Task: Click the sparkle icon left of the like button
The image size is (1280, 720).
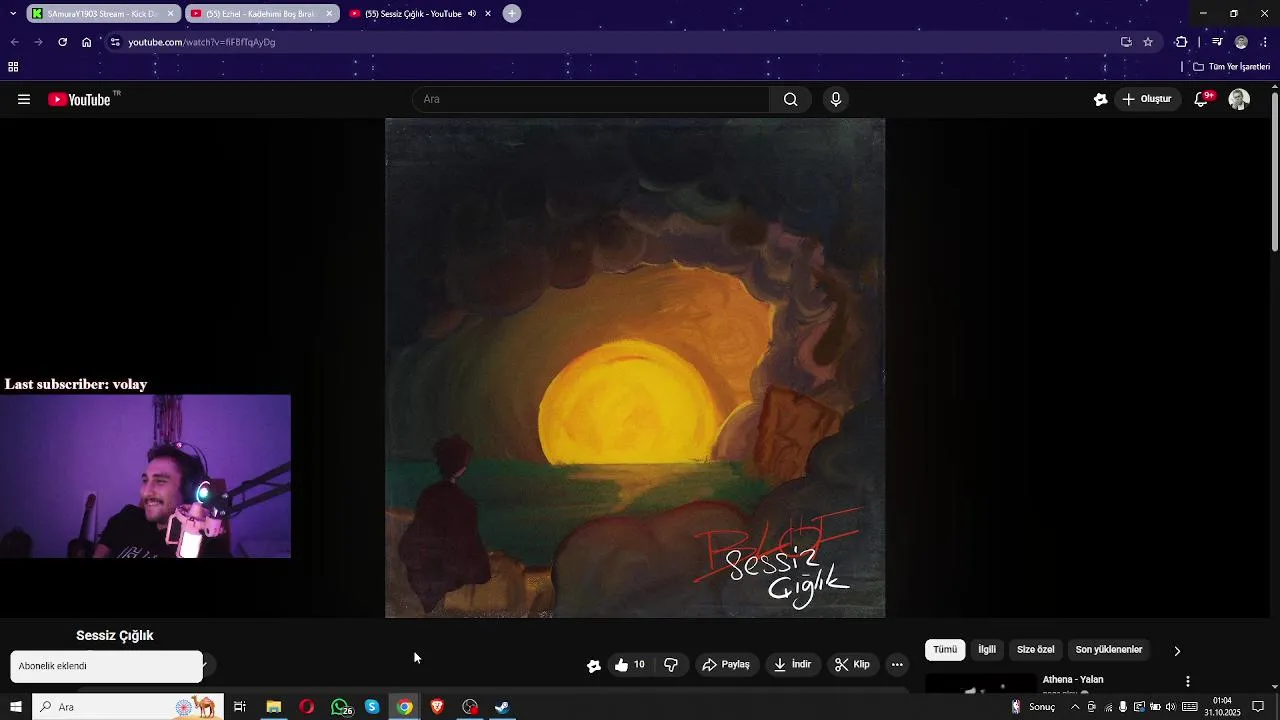Action: click(x=594, y=666)
